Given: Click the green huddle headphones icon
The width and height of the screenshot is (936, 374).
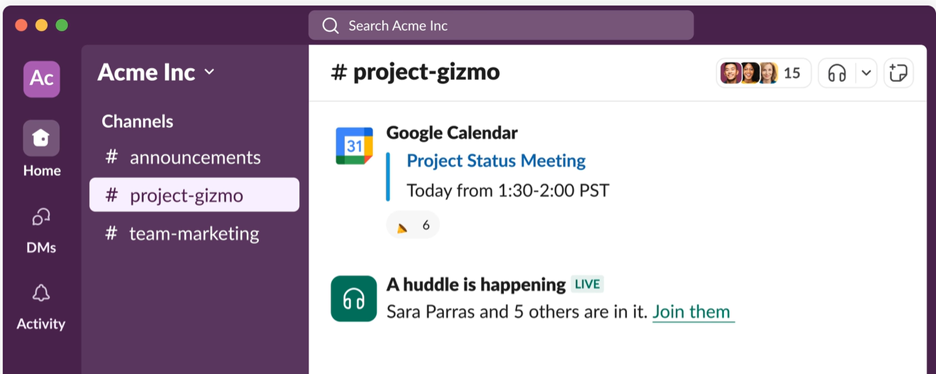Looking at the screenshot, I should click(354, 298).
